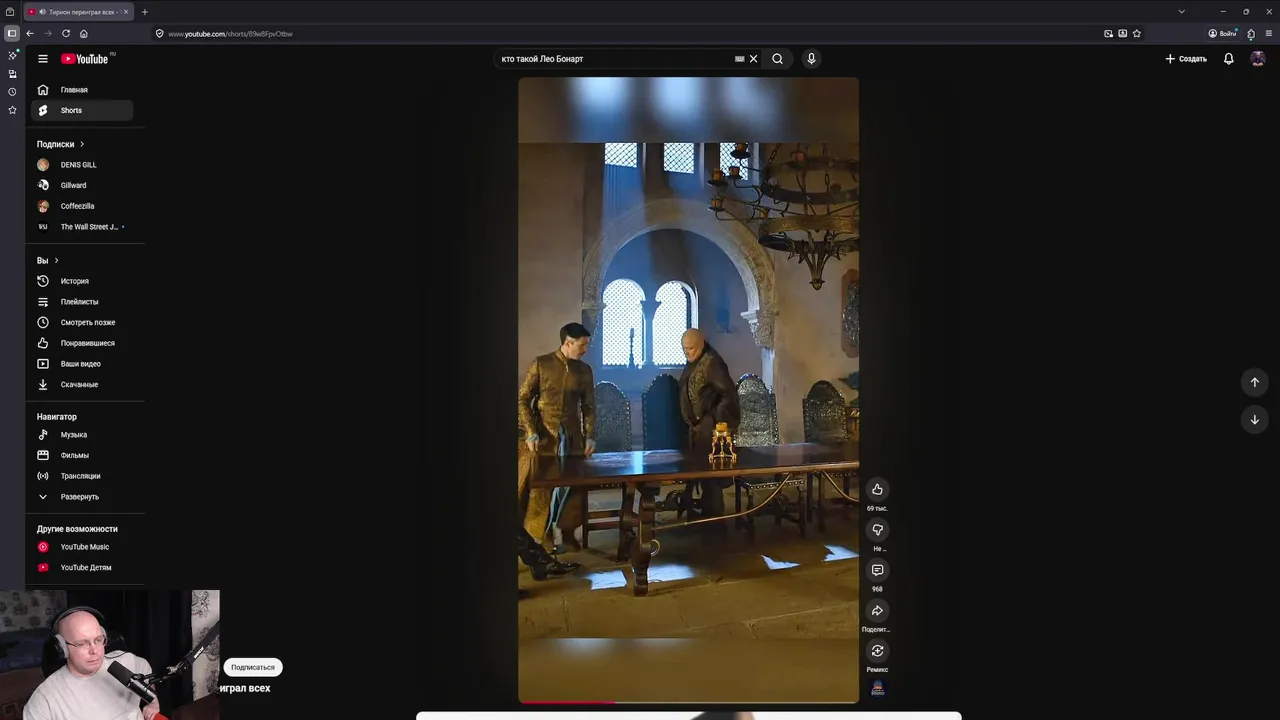Open The Wall Street Journal channel
Viewport: 1280px width, 720px height.
[80, 227]
